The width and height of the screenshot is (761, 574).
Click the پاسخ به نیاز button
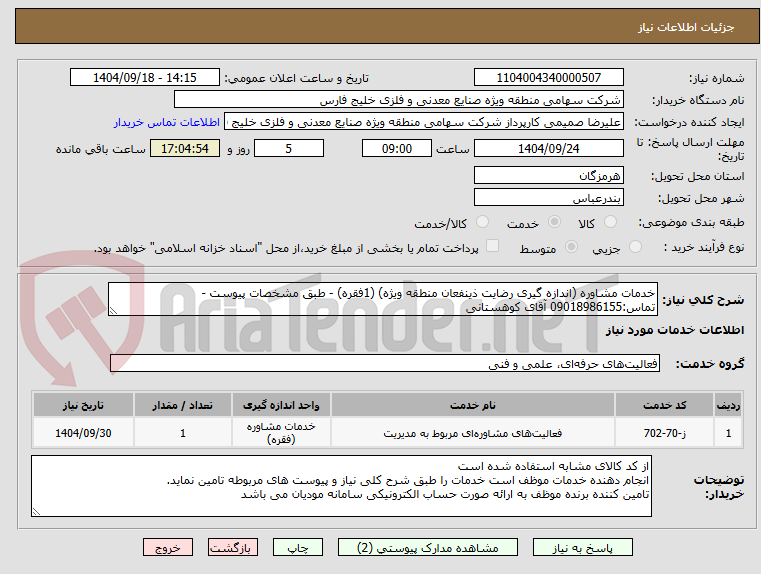(582, 547)
